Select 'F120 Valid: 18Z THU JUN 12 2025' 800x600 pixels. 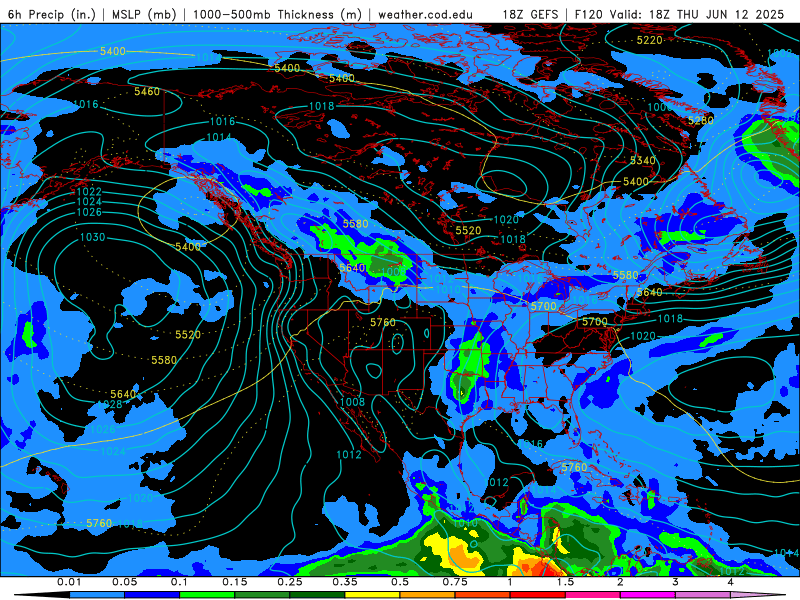click(x=679, y=14)
